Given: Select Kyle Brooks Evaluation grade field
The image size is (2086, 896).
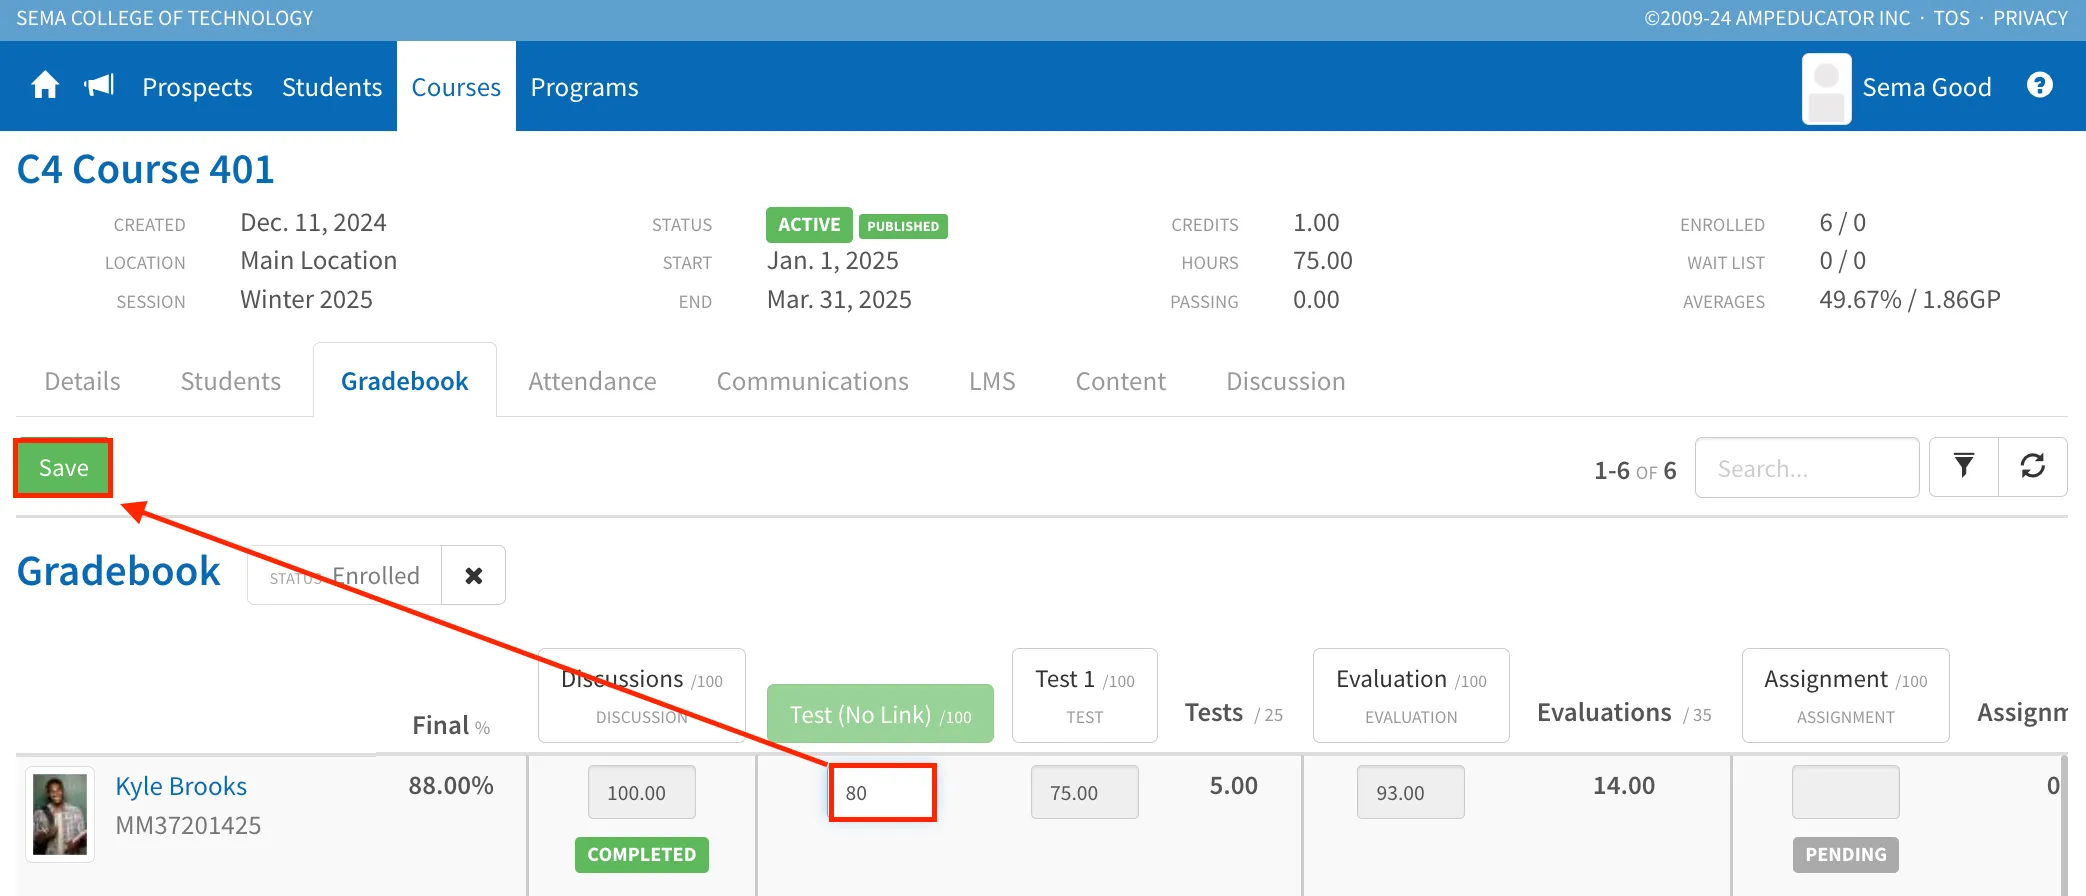Looking at the screenshot, I should point(1411,792).
